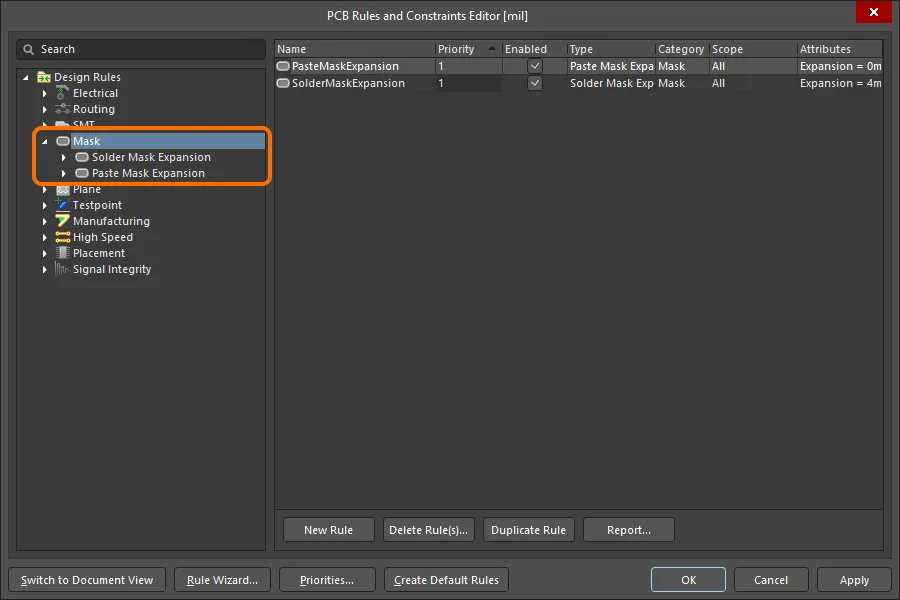Click the New Rule button
The width and height of the screenshot is (900, 600).
[x=329, y=530]
